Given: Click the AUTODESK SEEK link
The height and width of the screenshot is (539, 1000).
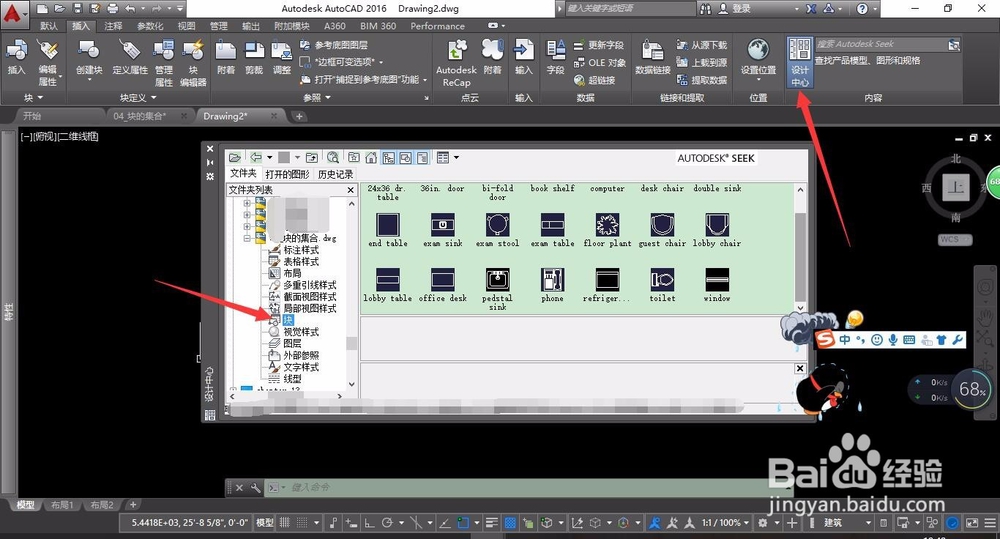Looking at the screenshot, I should [716, 158].
